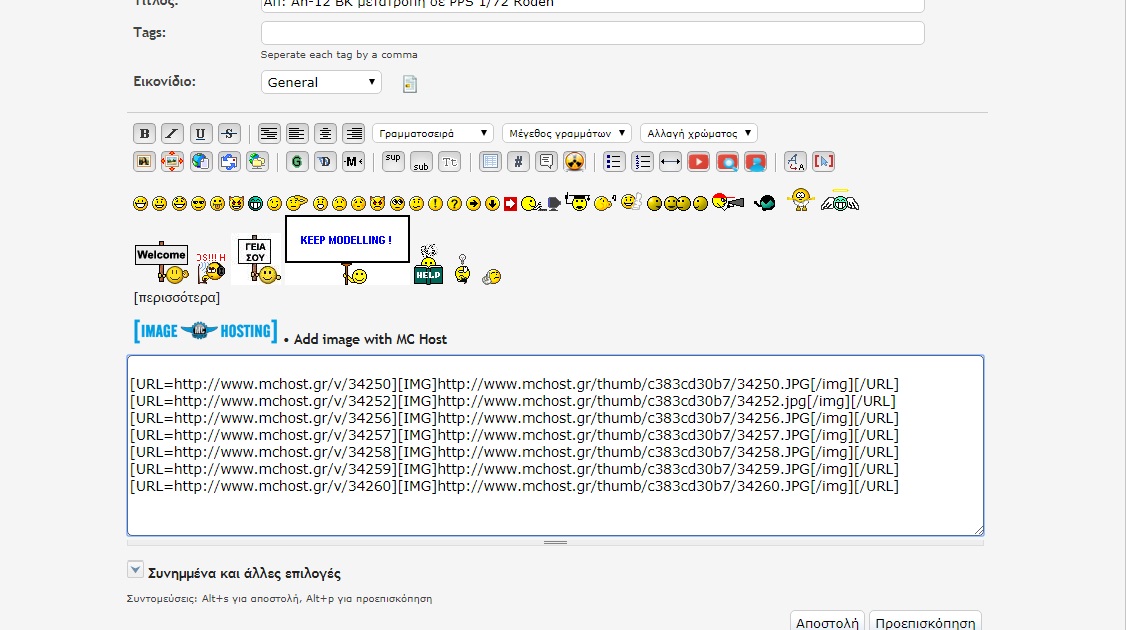Click the line containing 34260.JPG
1126x630 pixels.
pyautogui.click(x=514, y=486)
